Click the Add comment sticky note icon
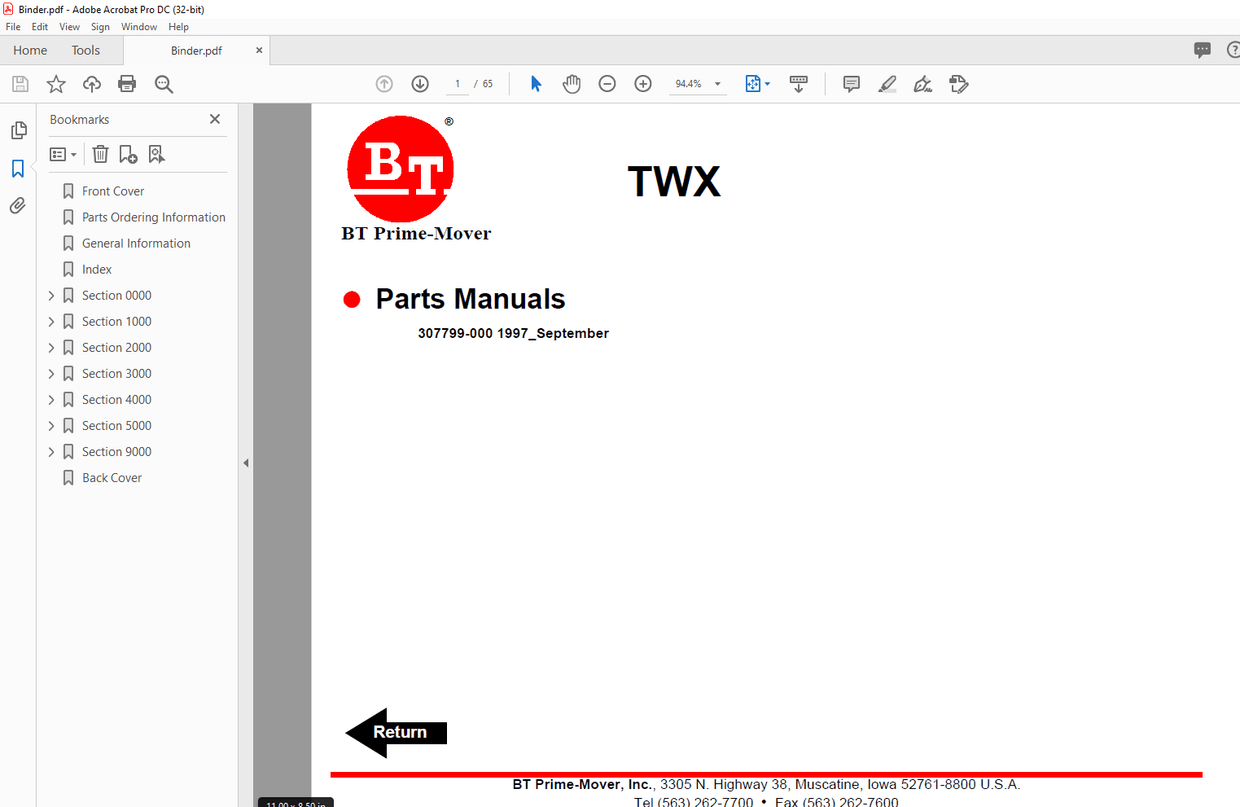Image resolution: width=1240 pixels, height=807 pixels. (850, 84)
